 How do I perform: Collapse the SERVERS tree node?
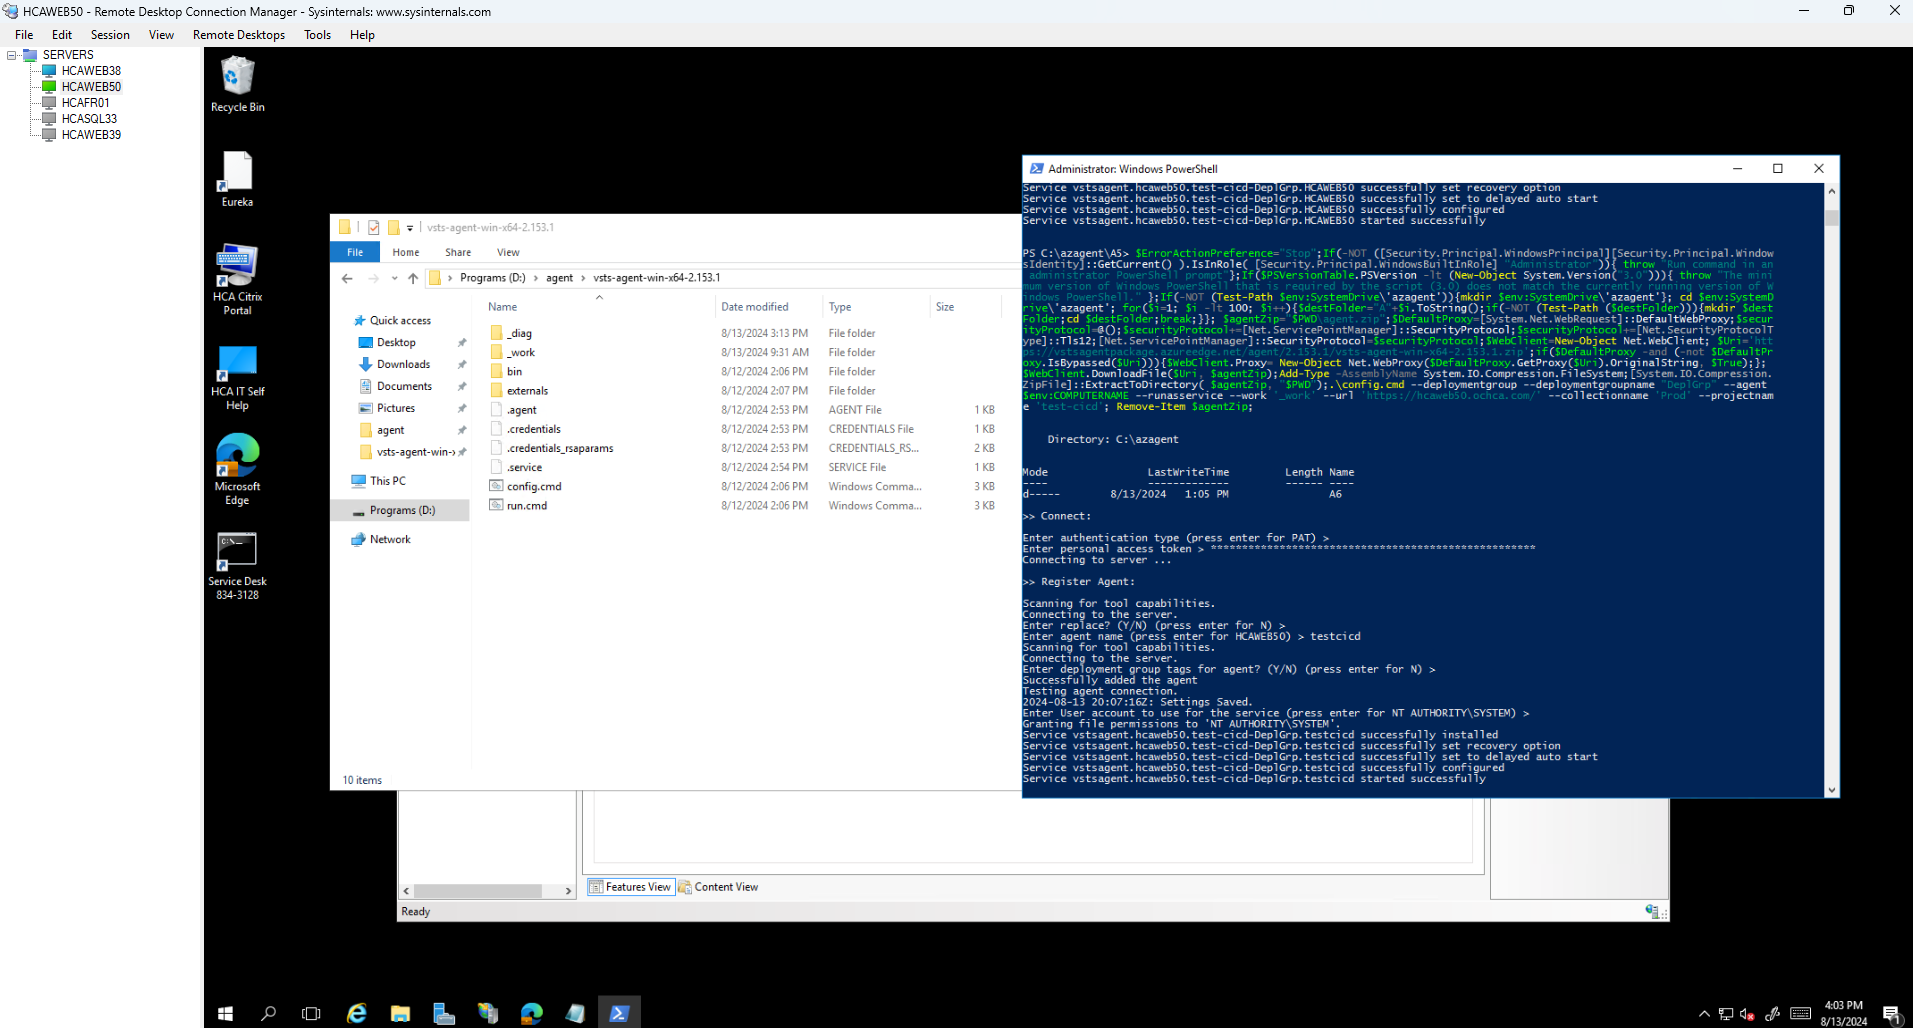12,55
